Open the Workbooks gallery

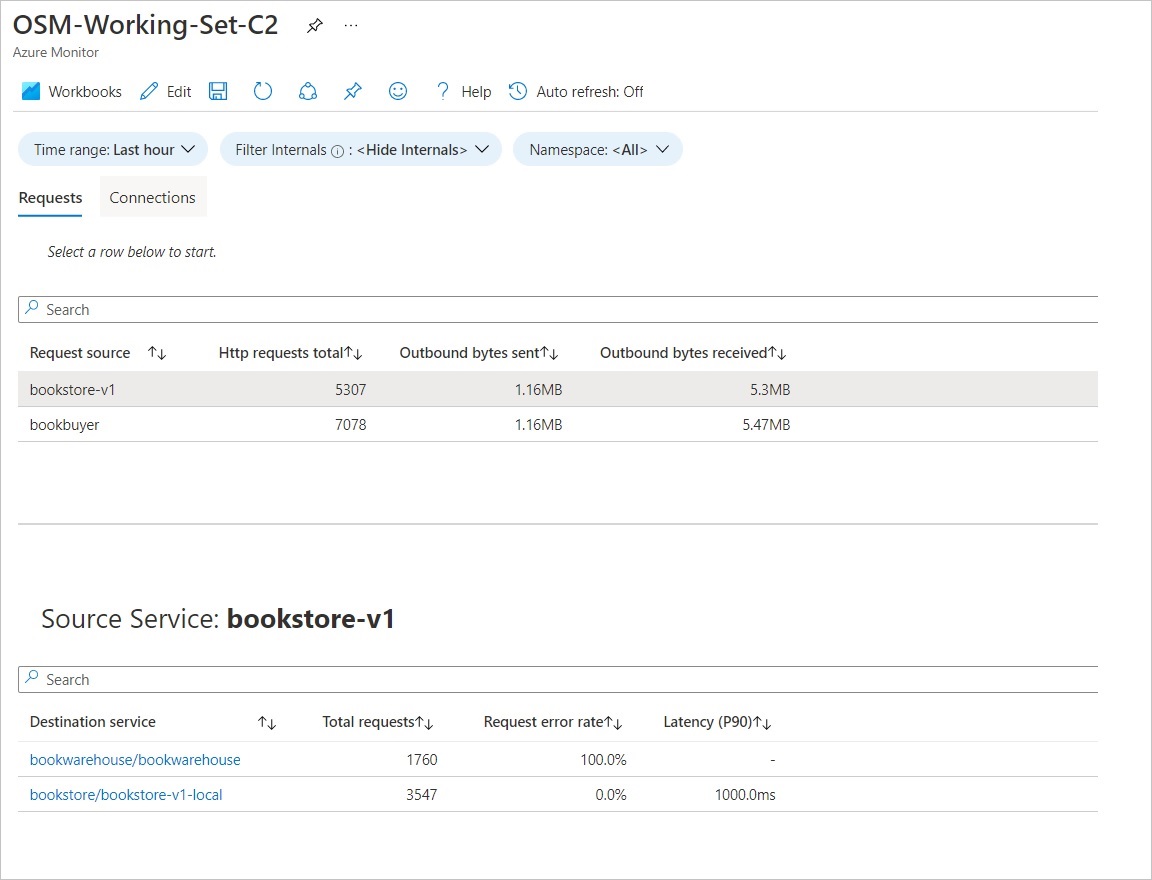(72, 91)
